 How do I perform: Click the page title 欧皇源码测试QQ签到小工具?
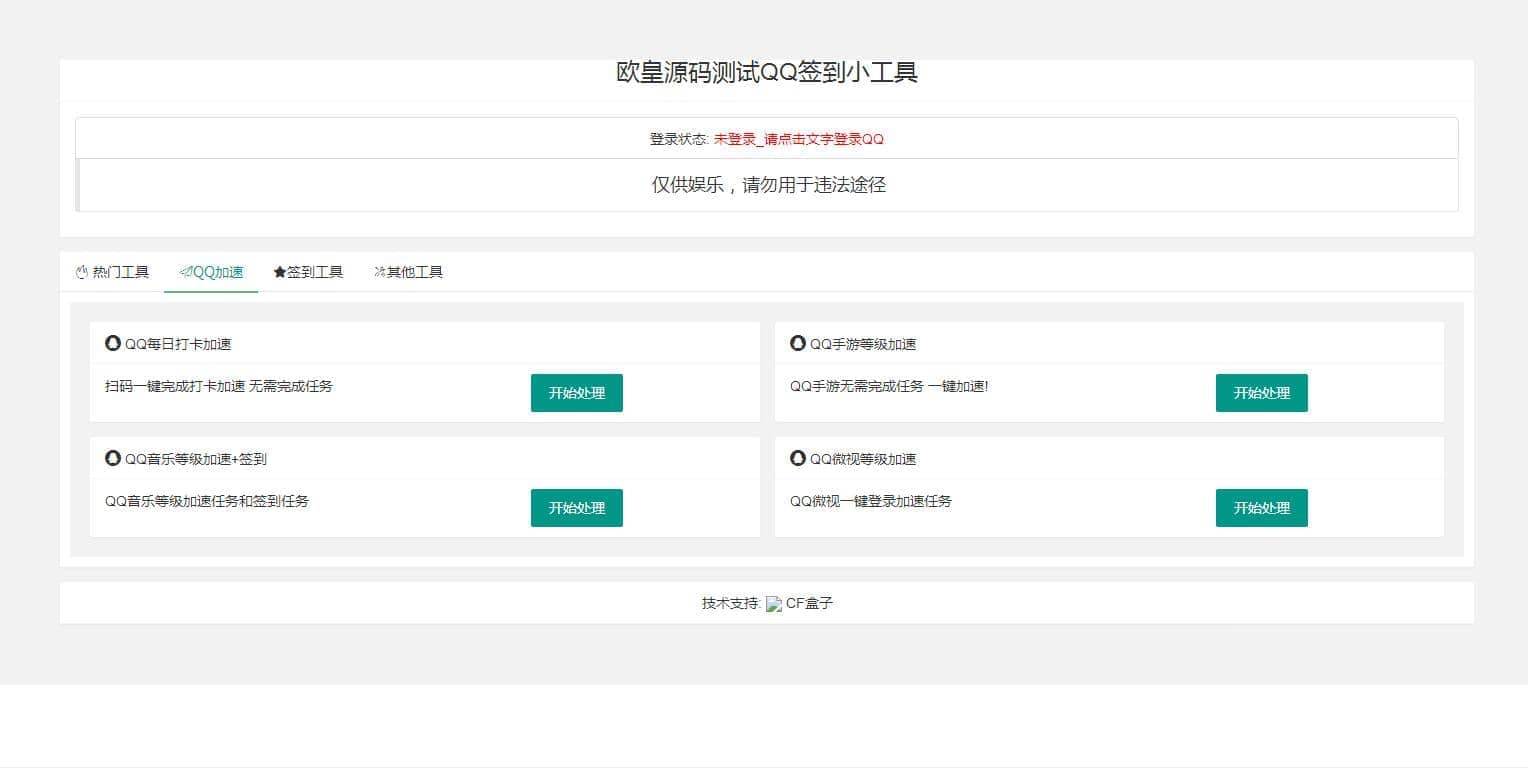767,72
